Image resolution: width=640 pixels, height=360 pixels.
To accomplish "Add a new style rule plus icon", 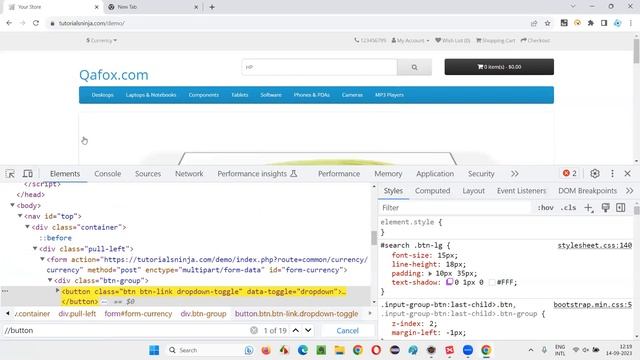I will (588, 208).
